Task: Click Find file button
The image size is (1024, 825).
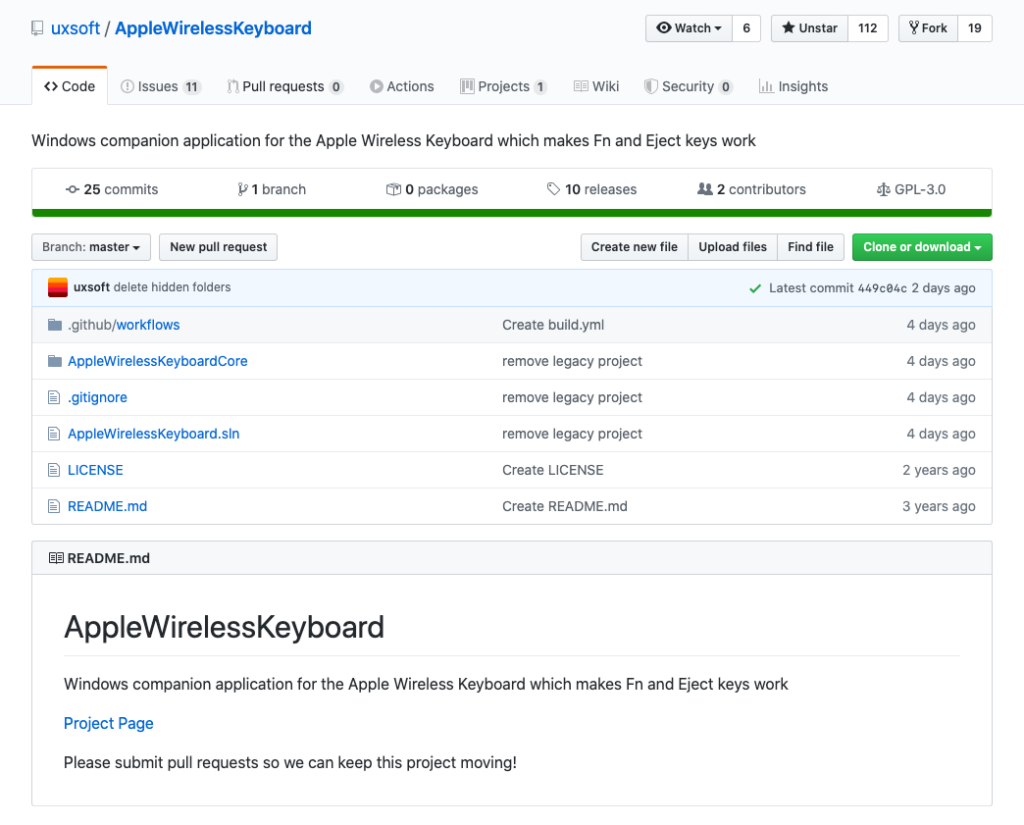Action: click(810, 247)
